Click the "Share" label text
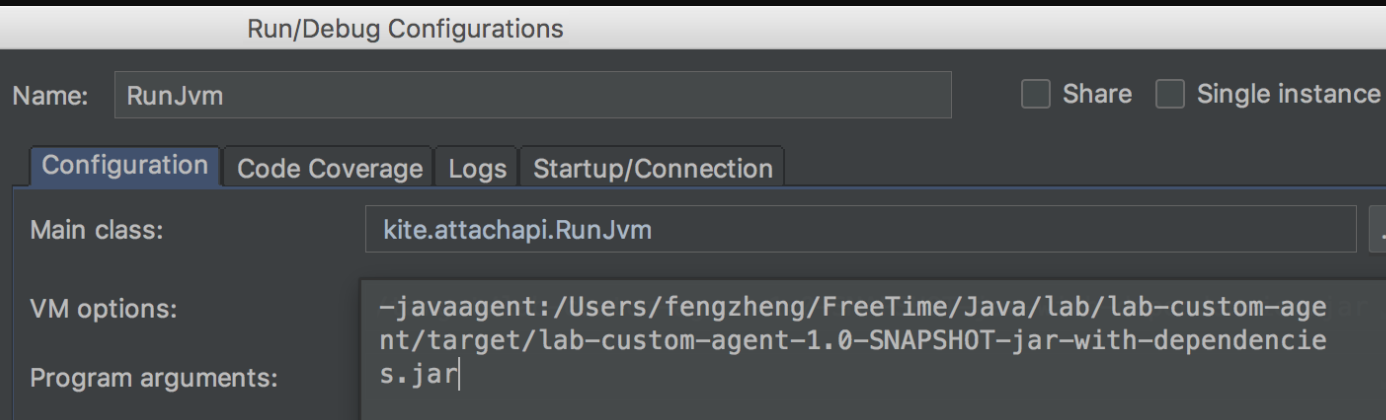 click(x=1097, y=94)
